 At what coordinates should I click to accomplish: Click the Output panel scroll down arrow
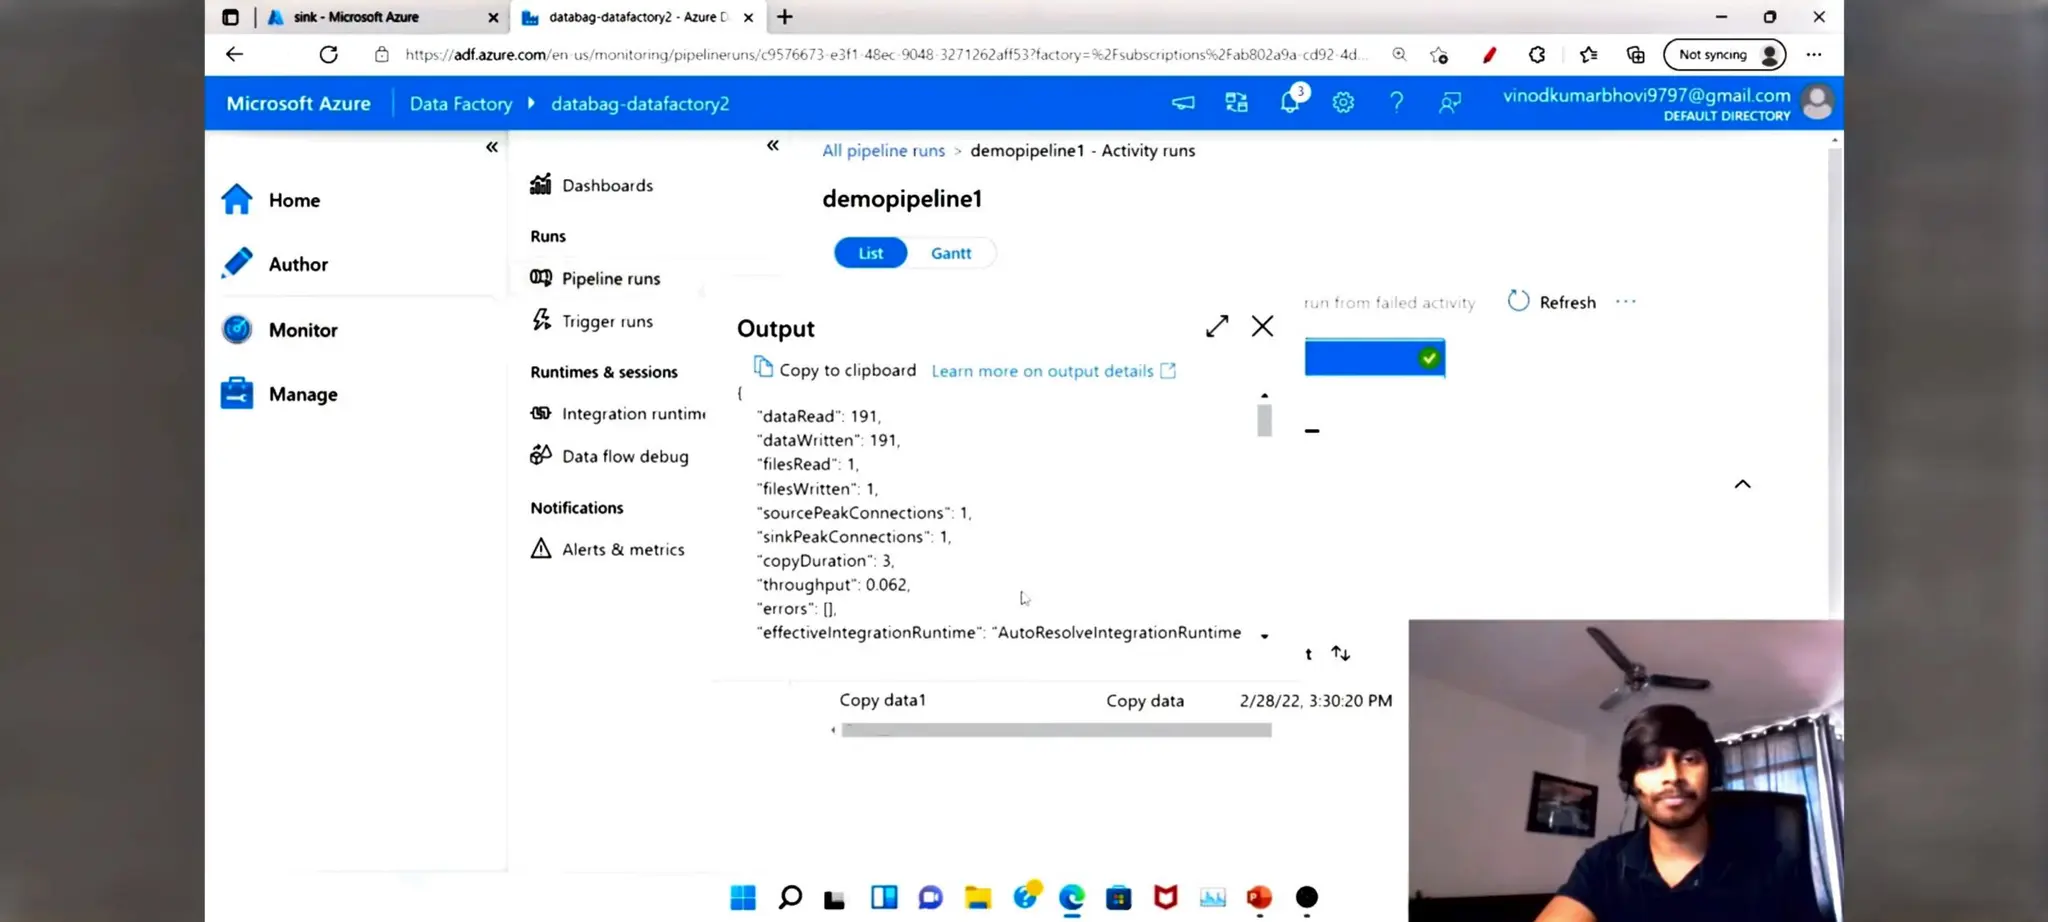[x=1264, y=636]
